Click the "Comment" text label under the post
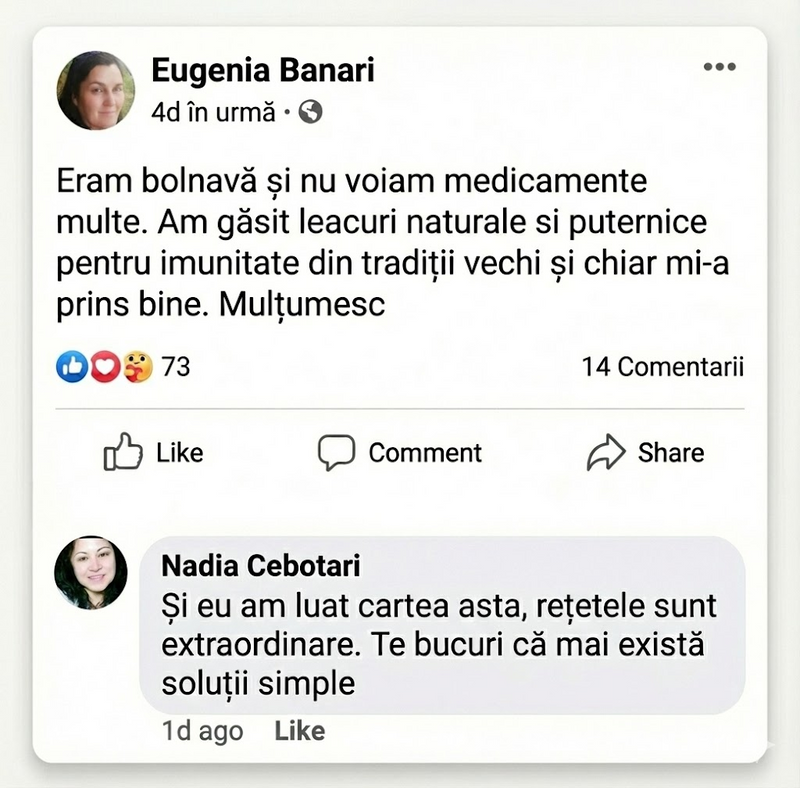This screenshot has width=800, height=788. pyautogui.click(x=425, y=452)
